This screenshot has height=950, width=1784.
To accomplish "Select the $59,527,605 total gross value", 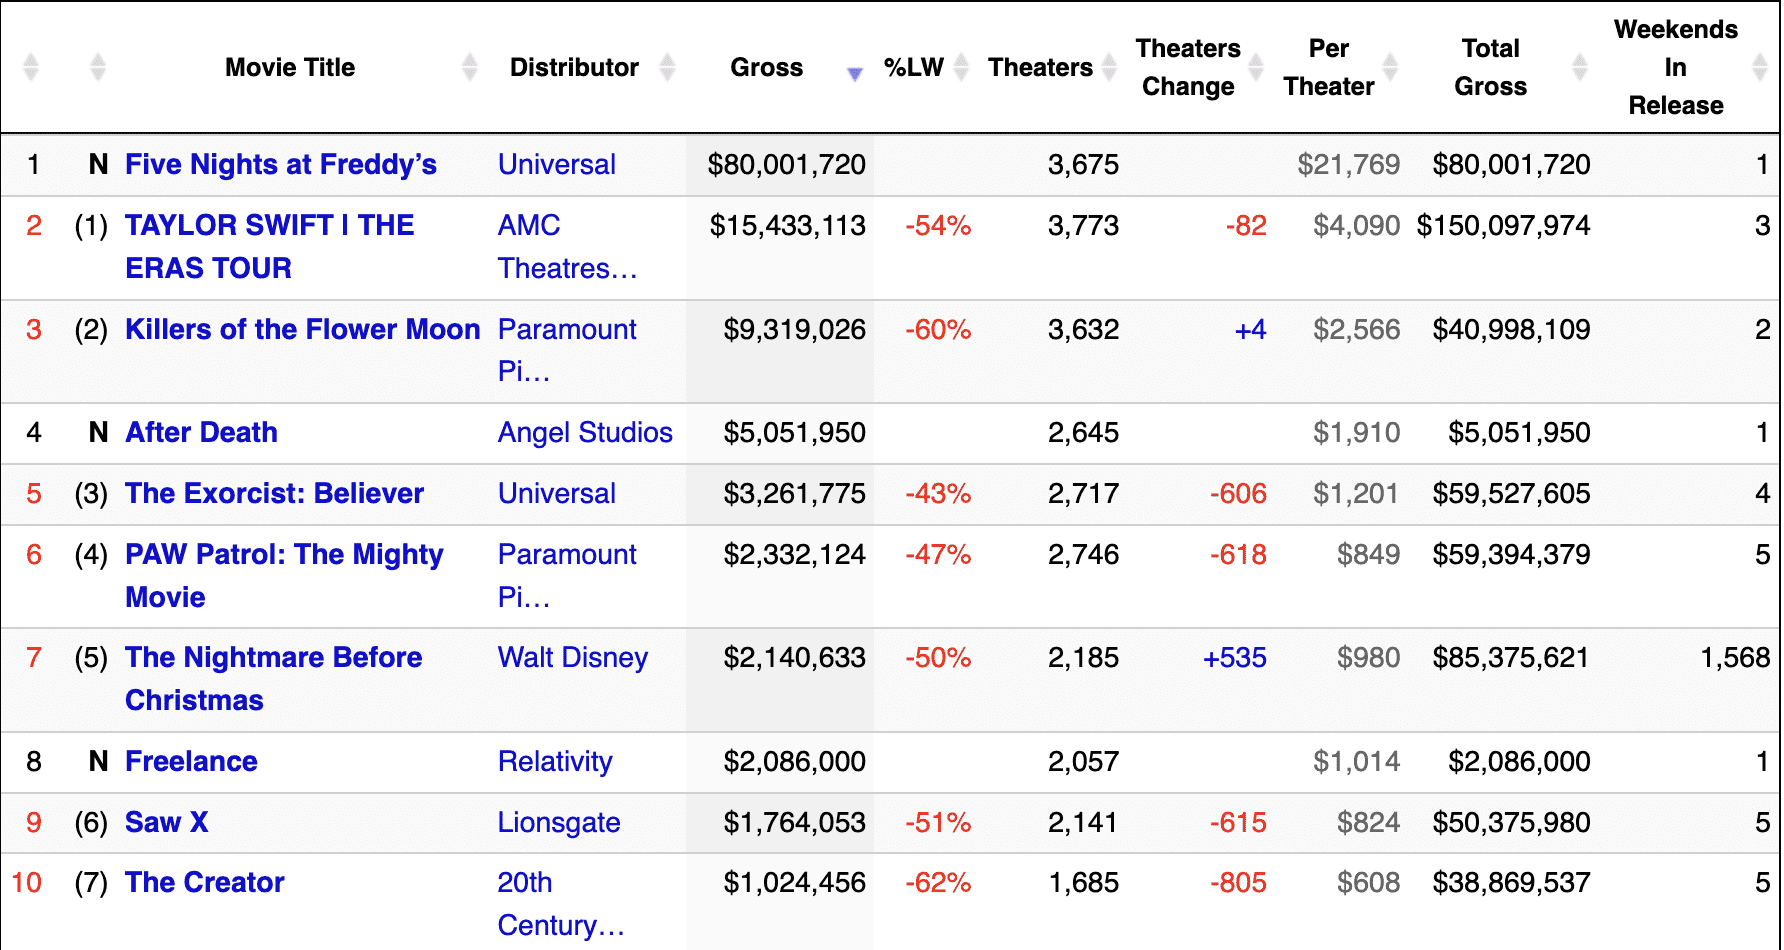I will point(1511,493).
